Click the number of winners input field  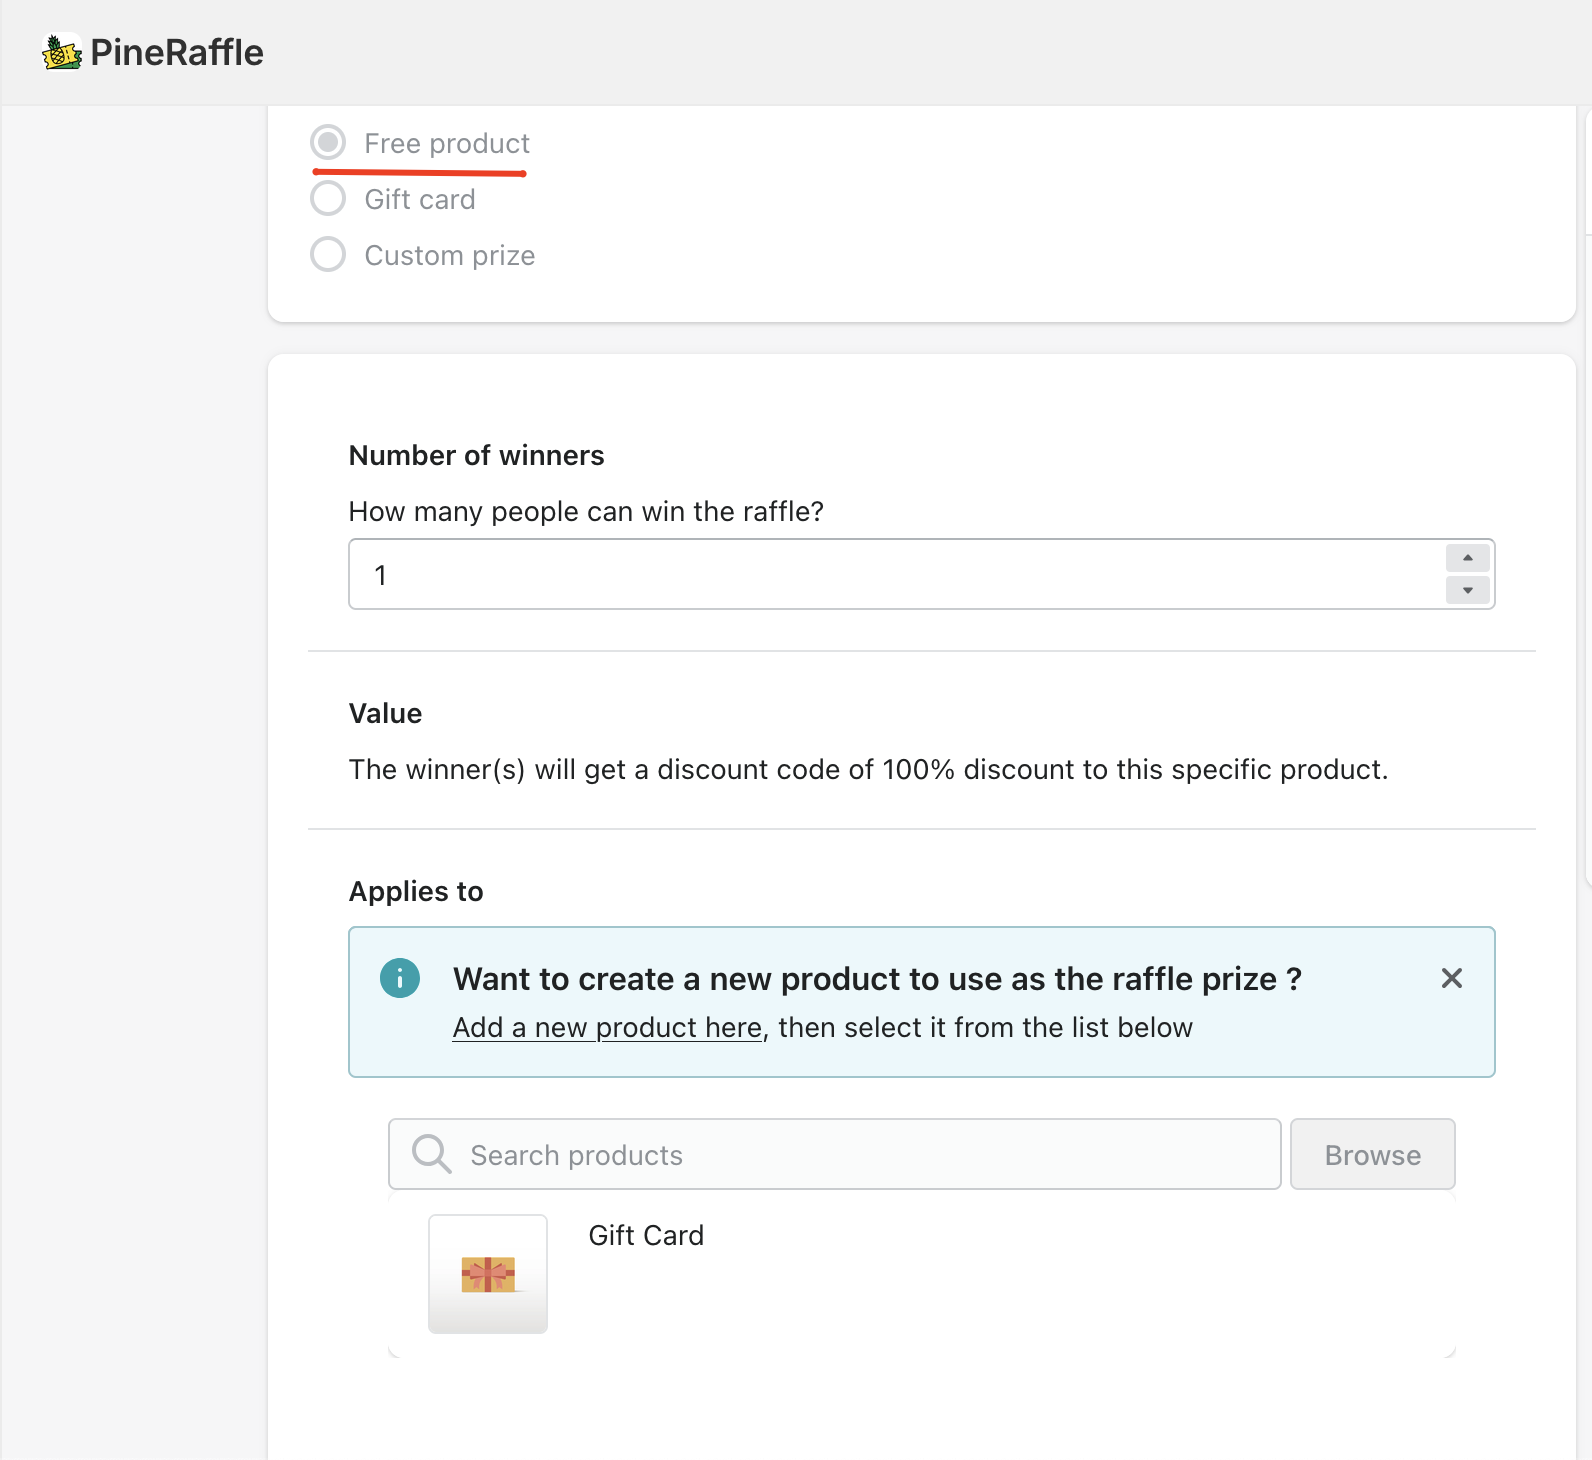click(x=922, y=574)
